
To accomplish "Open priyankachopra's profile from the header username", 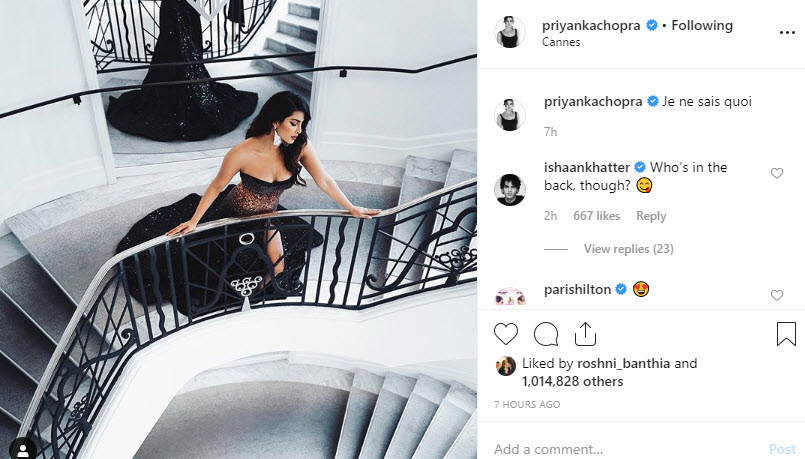I will pos(591,25).
